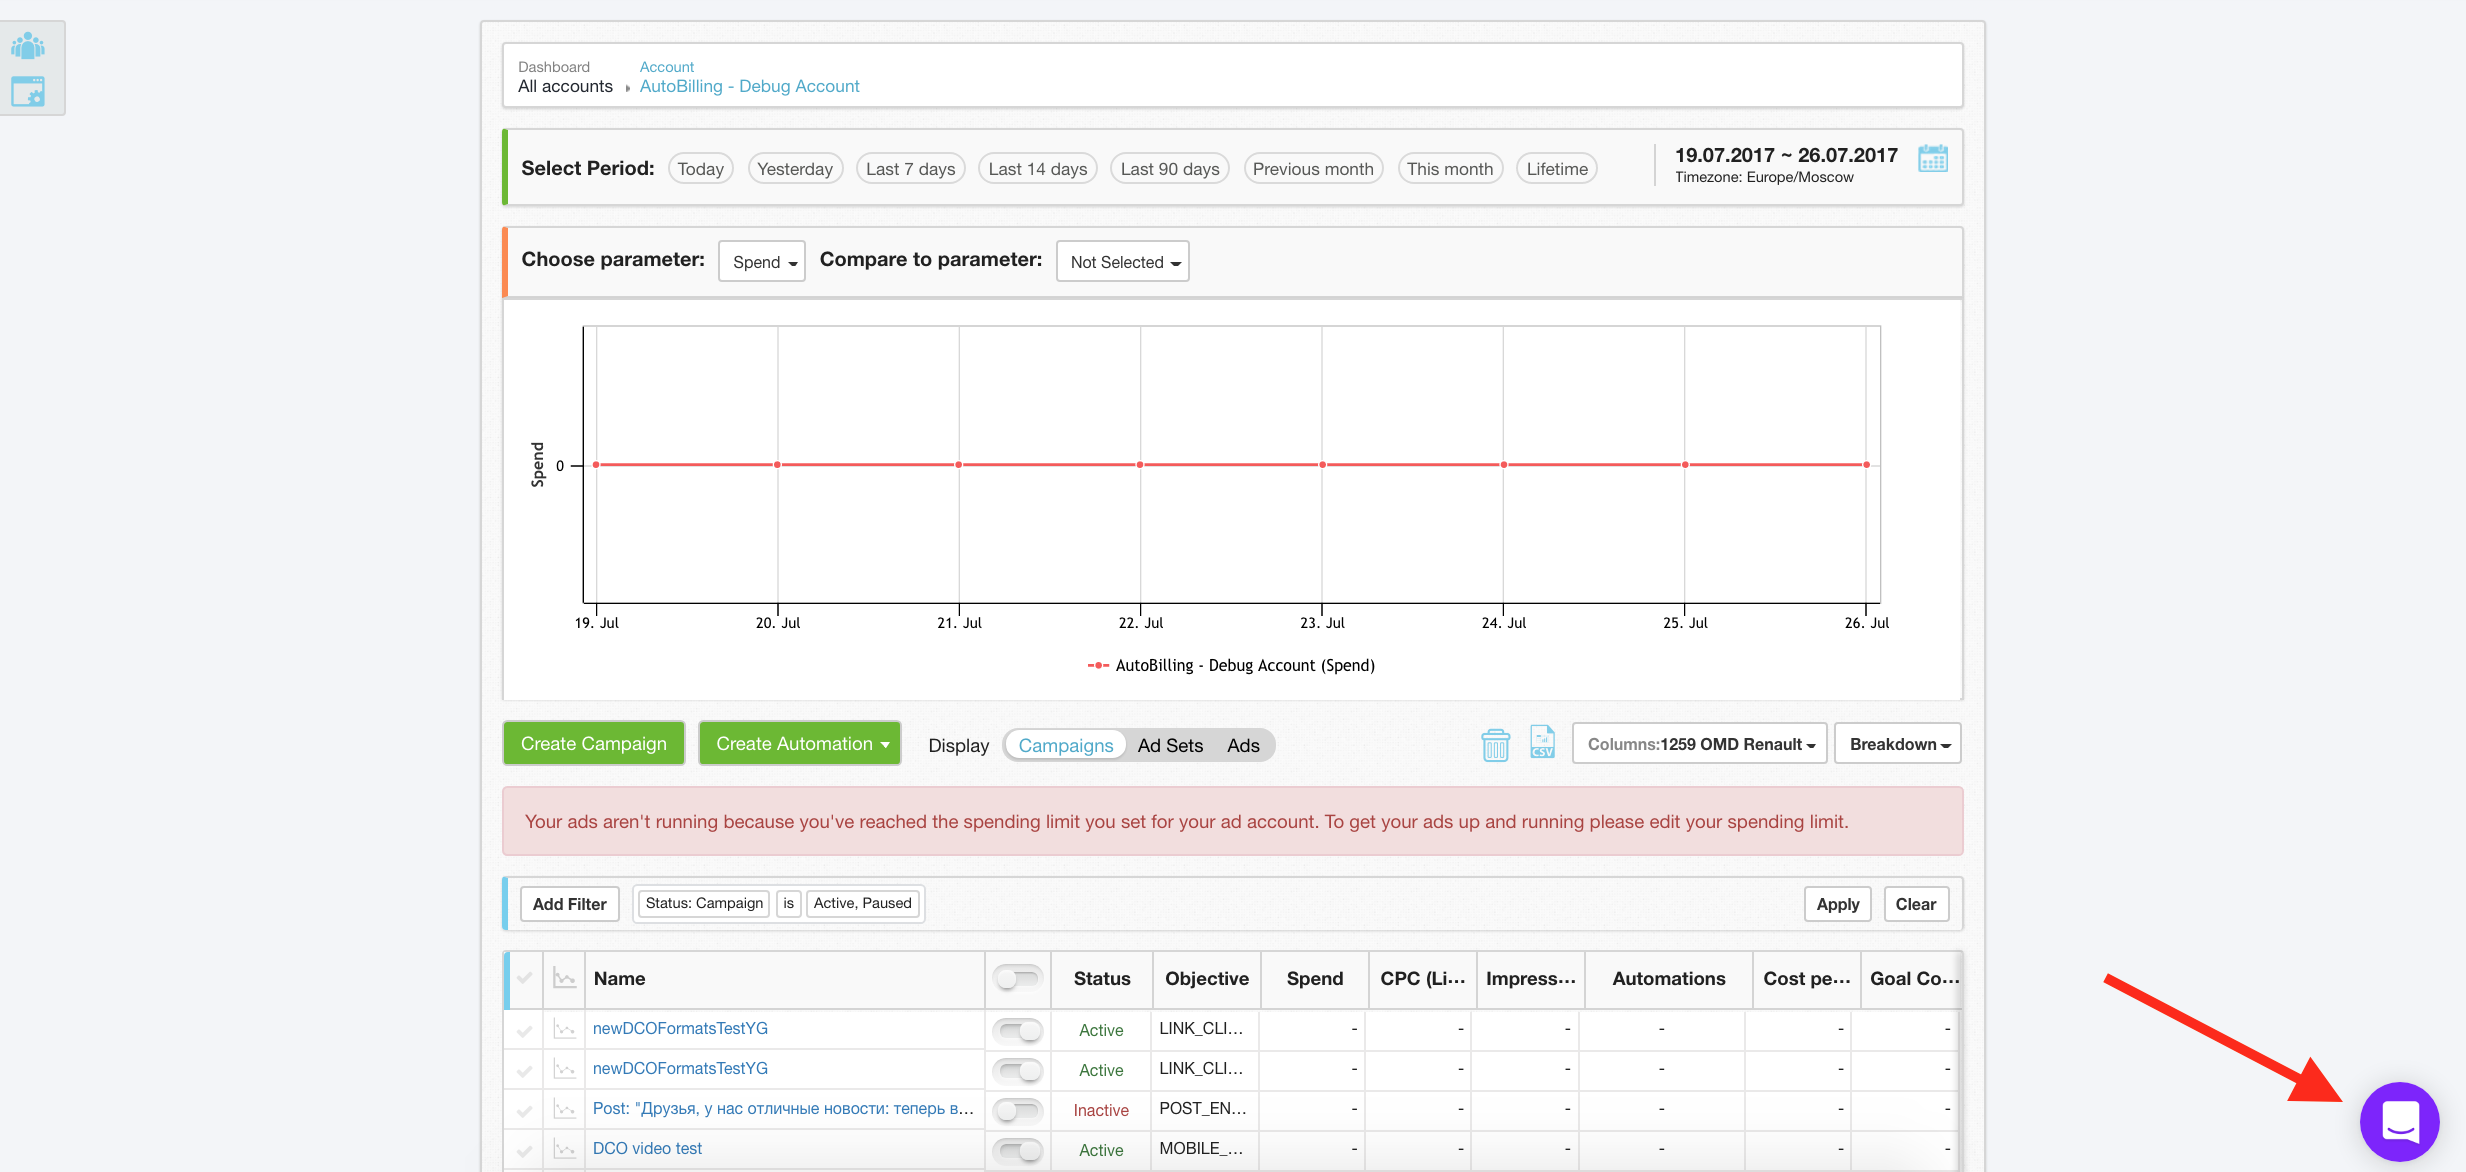Open the sidebar window settings icon

(x=28, y=91)
